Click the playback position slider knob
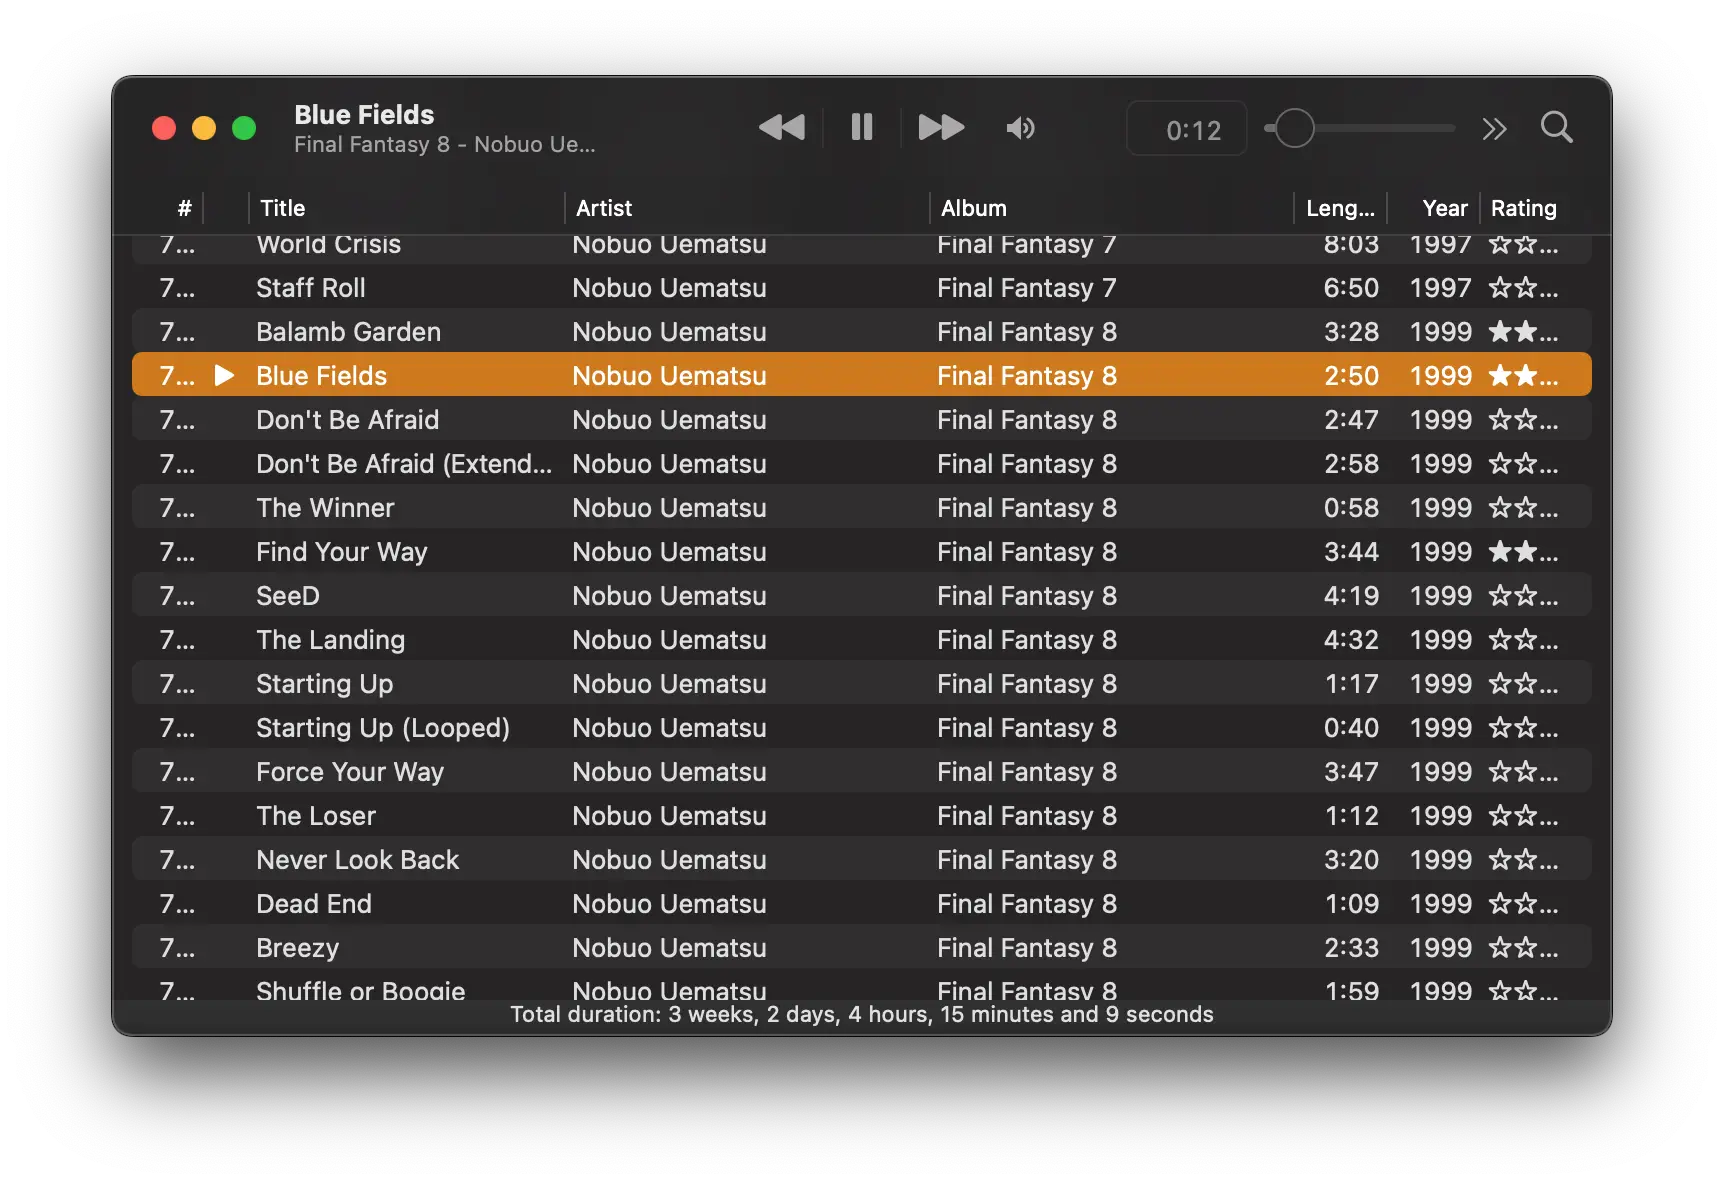Viewport: 1724px width, 1184px height. pyautogui.click(x=1294, y=128)
